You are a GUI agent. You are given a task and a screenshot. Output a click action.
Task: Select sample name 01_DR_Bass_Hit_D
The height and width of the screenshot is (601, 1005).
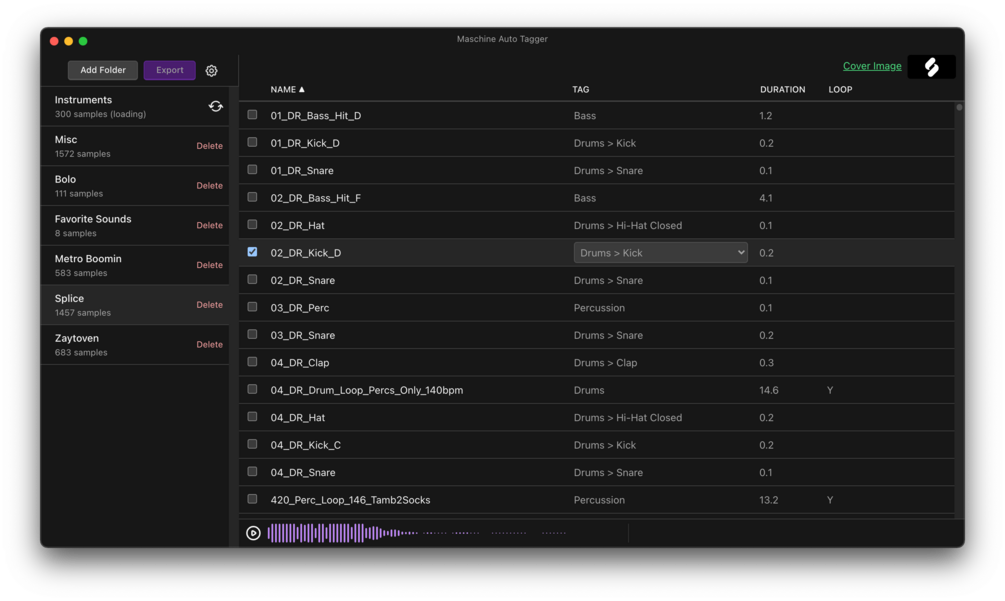pos(315,116)
